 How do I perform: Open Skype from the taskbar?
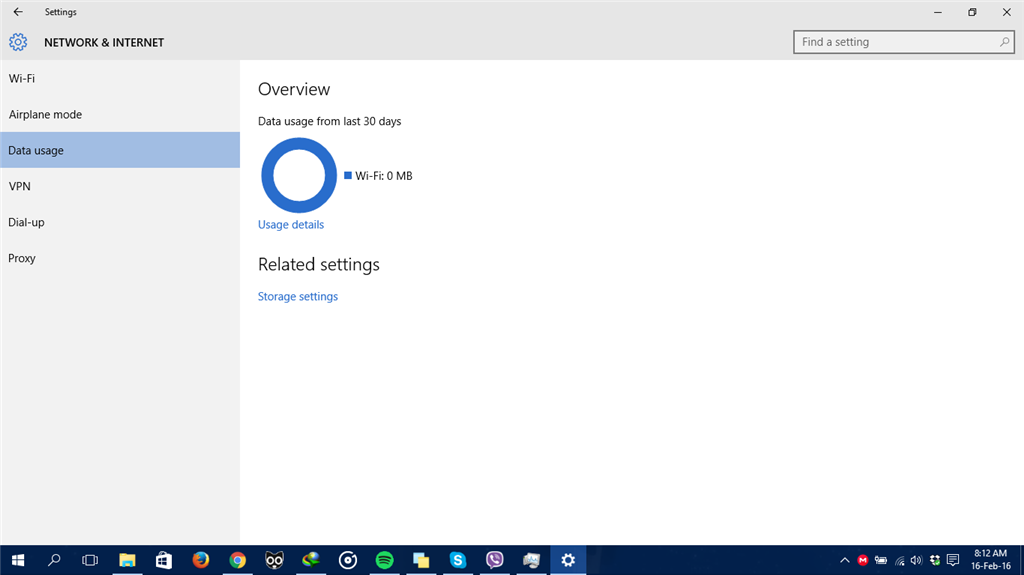(x=458, y=560)
